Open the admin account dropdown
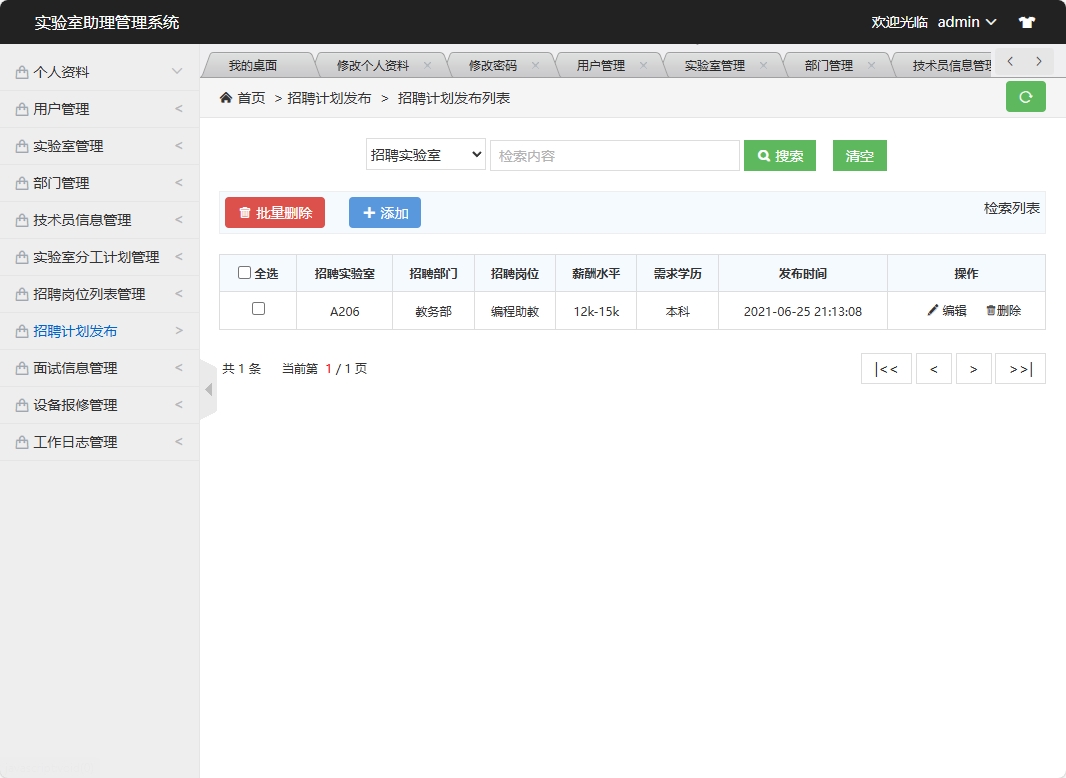Screen dimensions: 1066x778 tap(967, 21)
